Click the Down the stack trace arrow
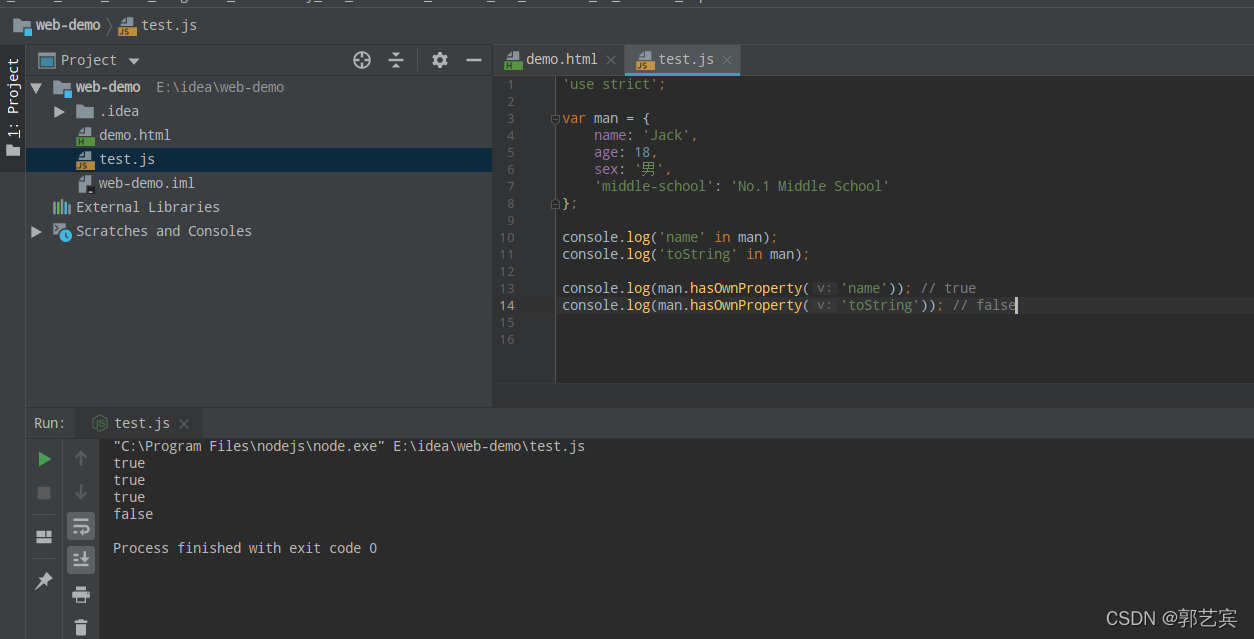The height and width of the screenshot is (639, 1254). (81, 492)
